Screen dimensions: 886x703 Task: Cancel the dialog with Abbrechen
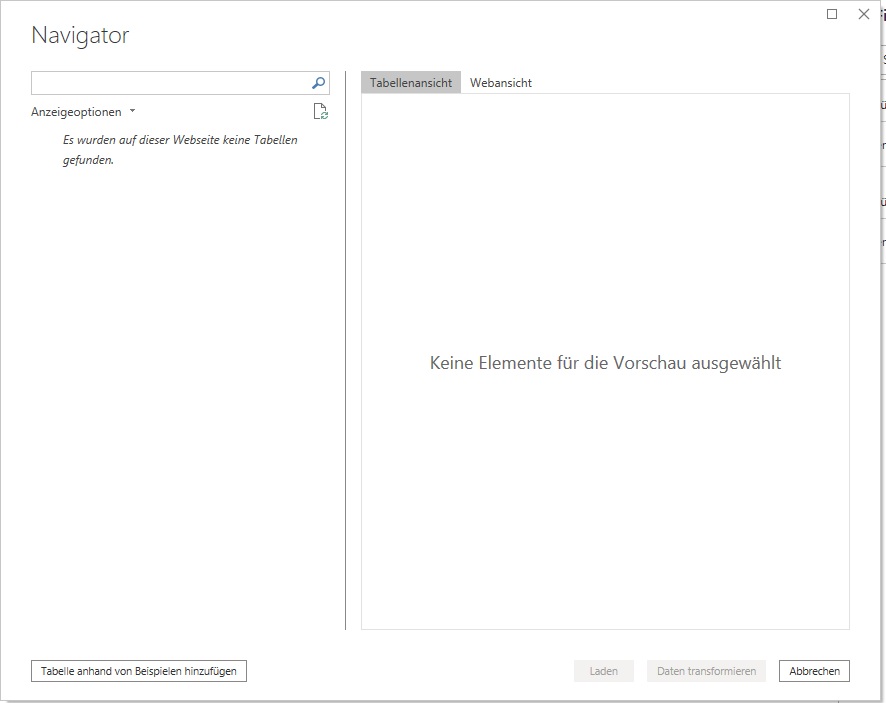point(814,671)
